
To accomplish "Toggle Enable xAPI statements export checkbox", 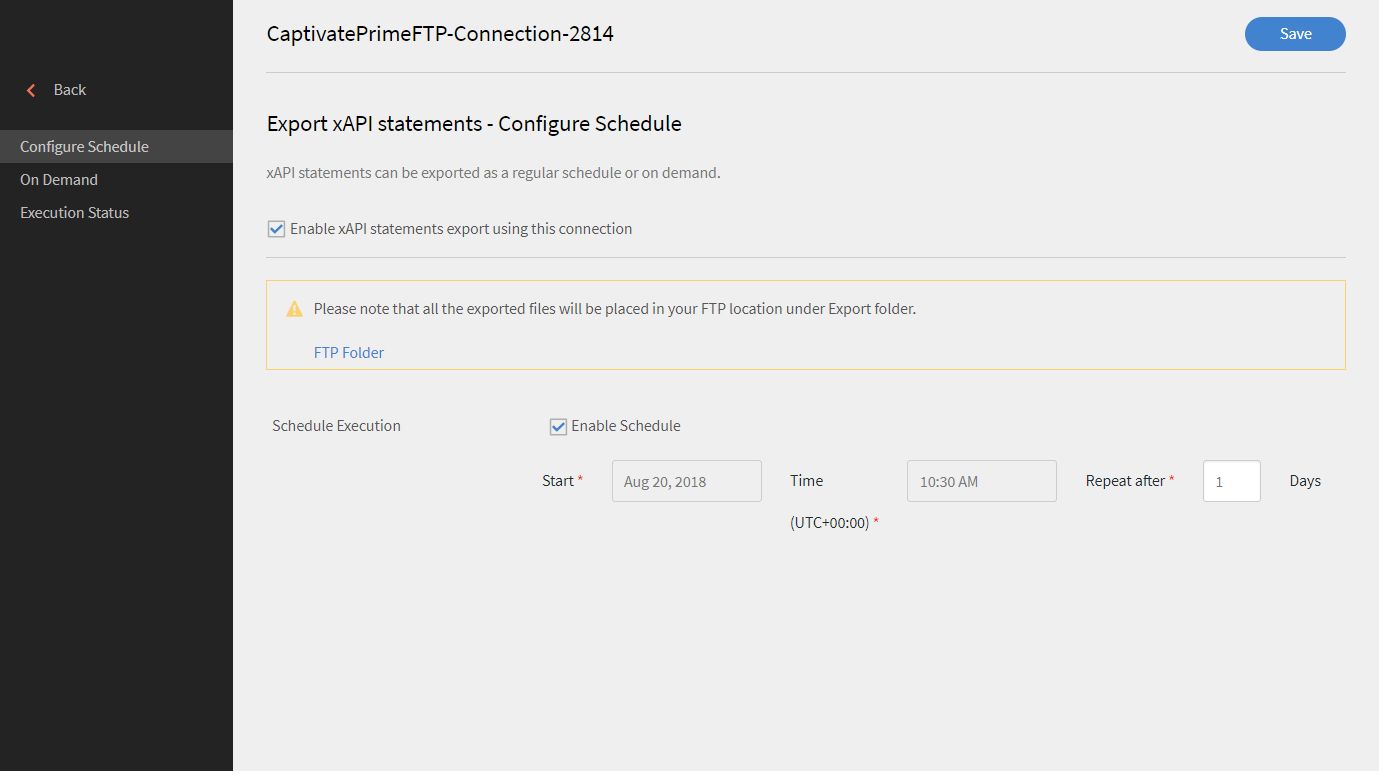I will pyautogui.click(x=277, y=229).
